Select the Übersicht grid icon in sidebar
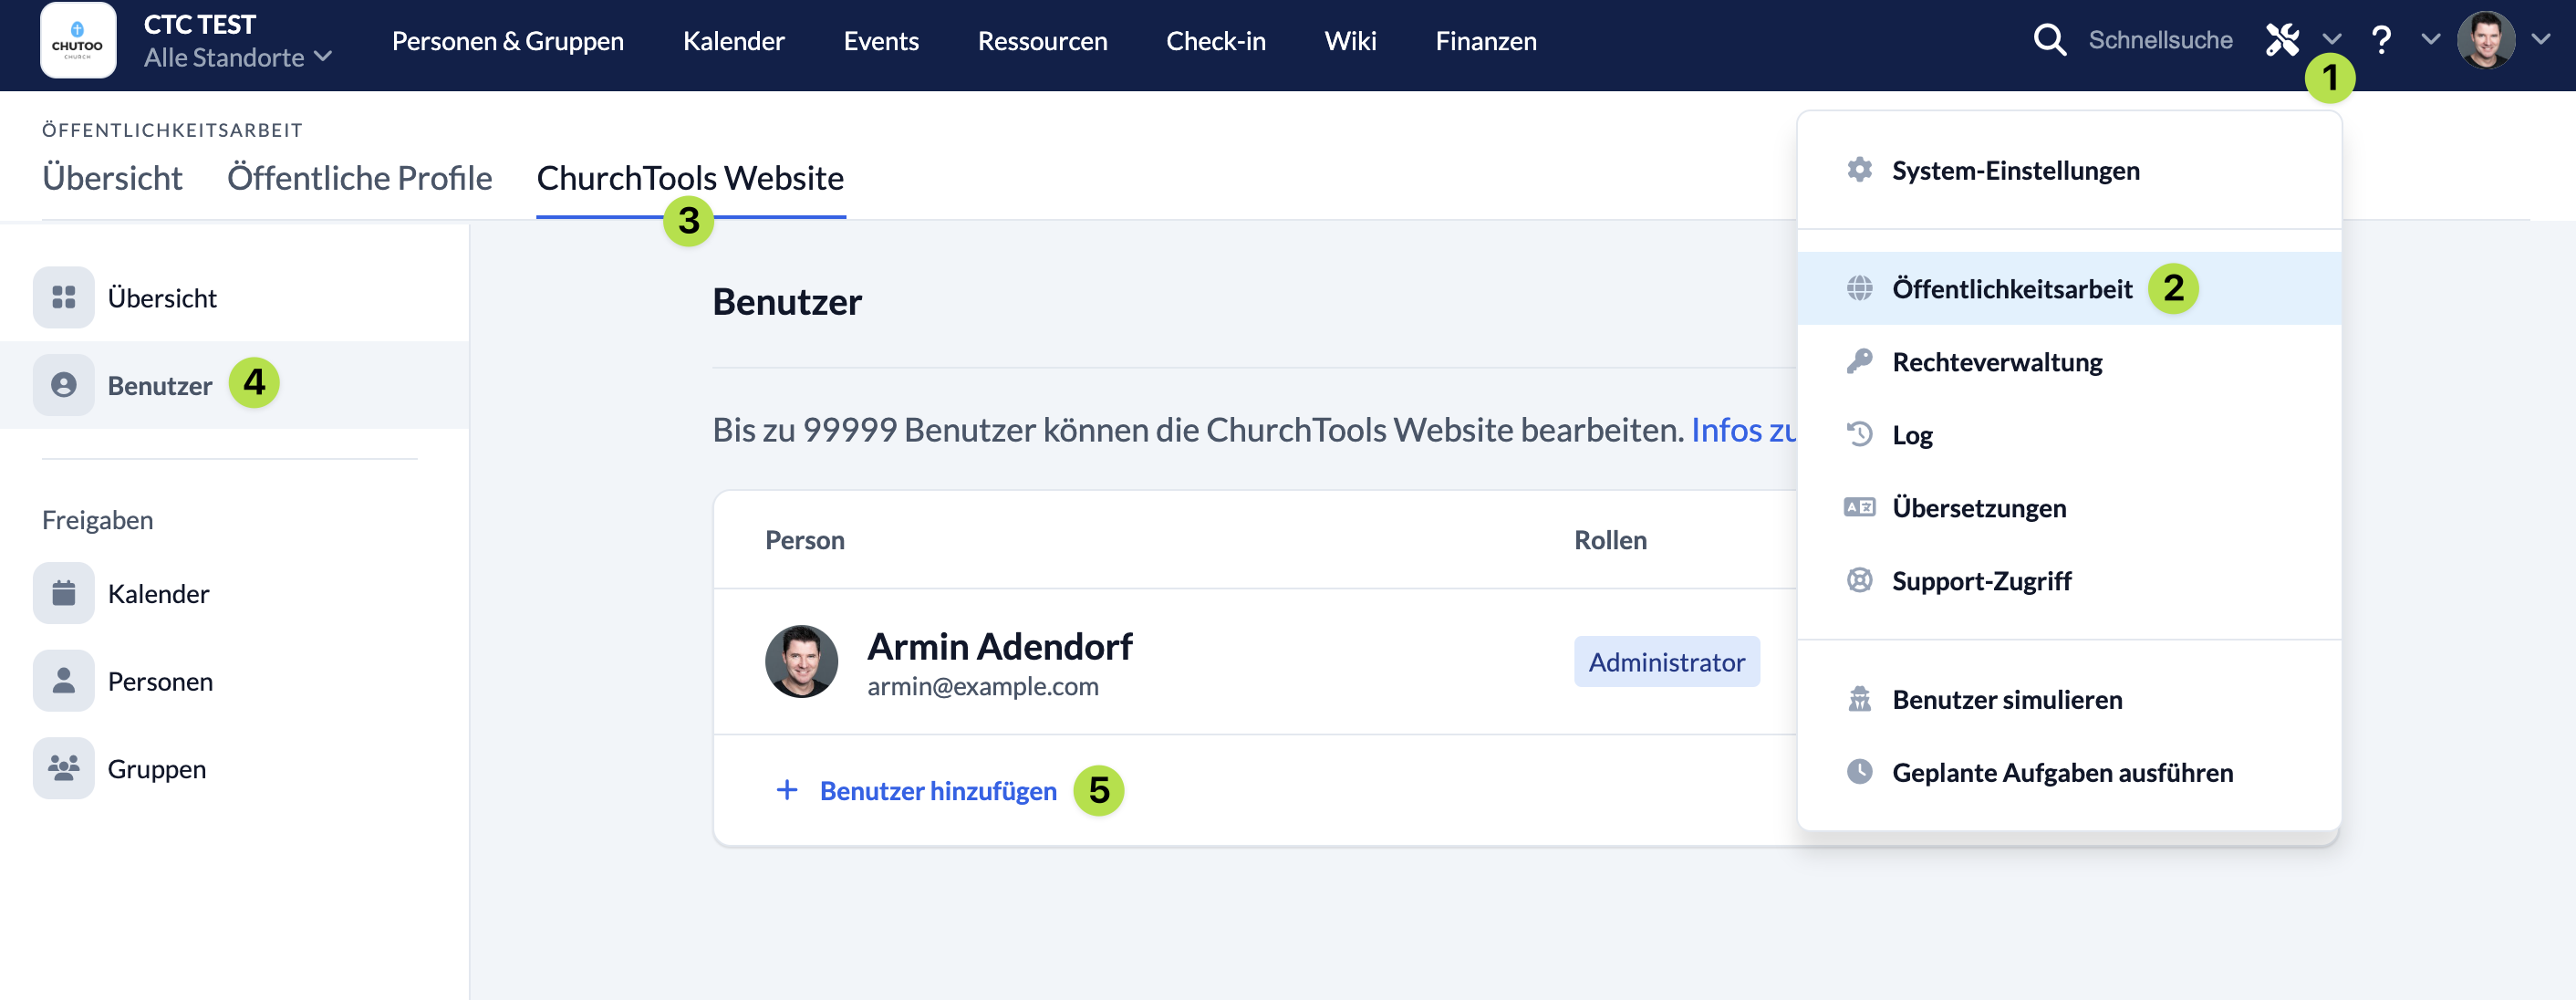This screenshot has width=2576, height=1000. 64,297
